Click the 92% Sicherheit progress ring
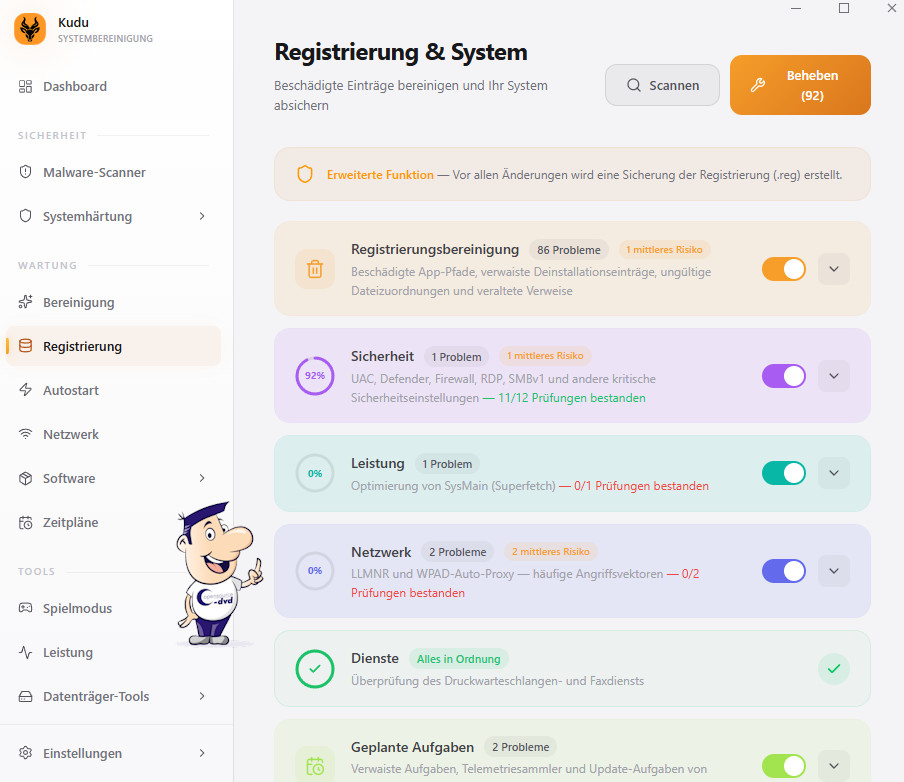 (x=315, y=376)
